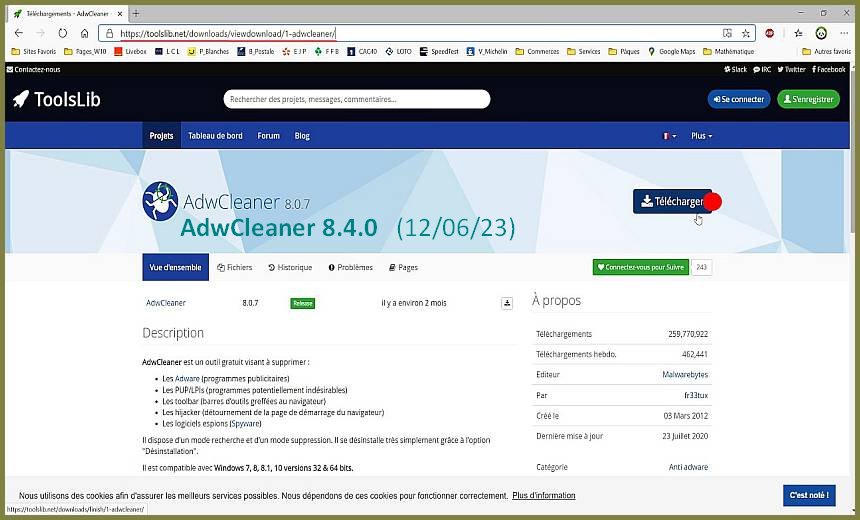Click the Télécharger button
Screen dimensions: 860x520
pyautogui.click(x=672, y=201)
